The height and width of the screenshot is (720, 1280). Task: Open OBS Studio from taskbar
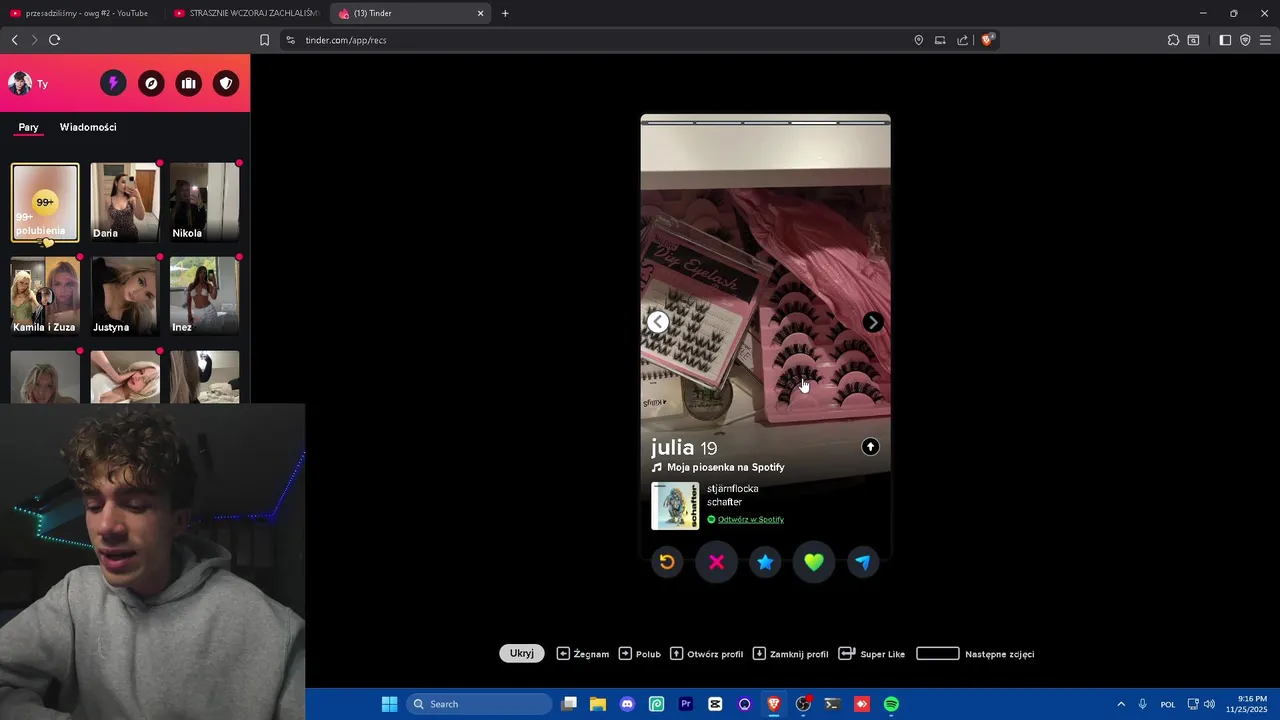coord(803,704)
